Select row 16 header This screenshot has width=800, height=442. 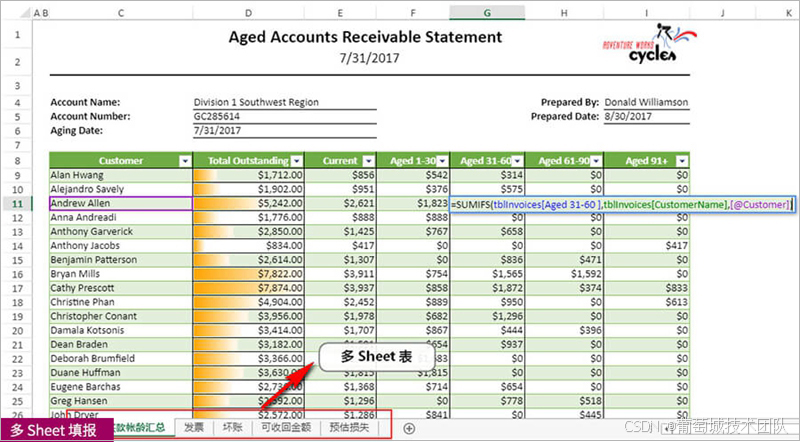[x=17, y=274]
